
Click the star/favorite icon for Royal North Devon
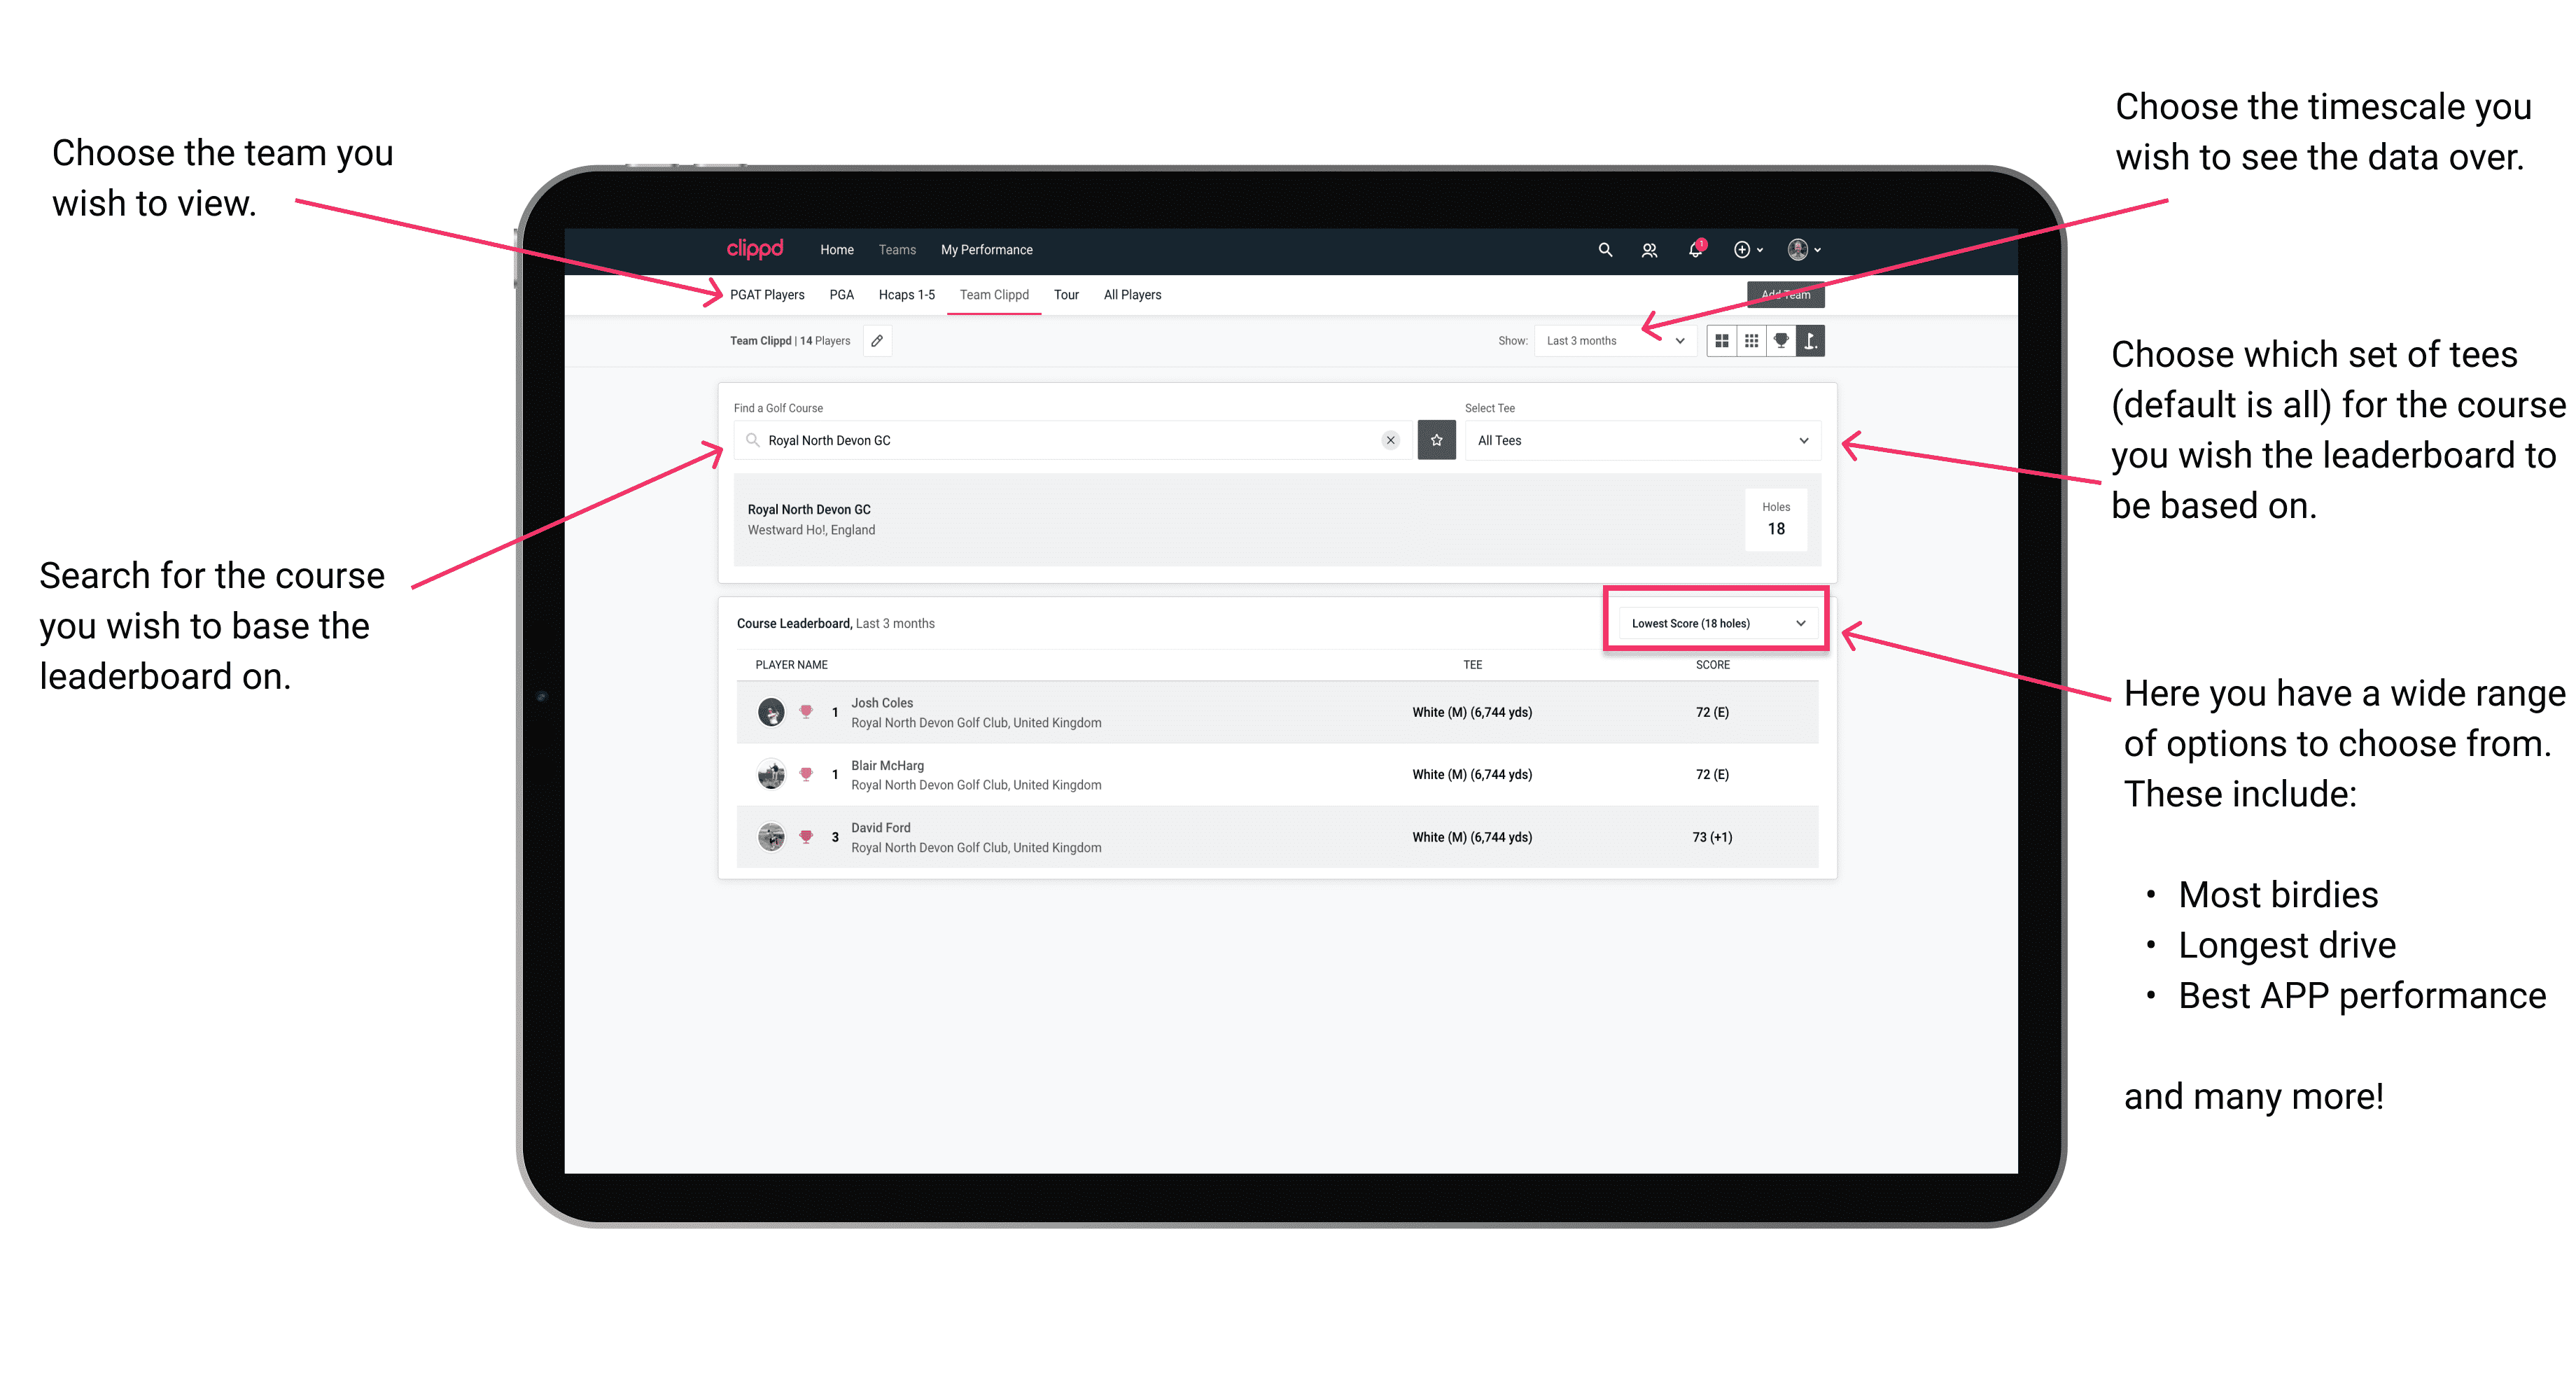pos(1436,440)
